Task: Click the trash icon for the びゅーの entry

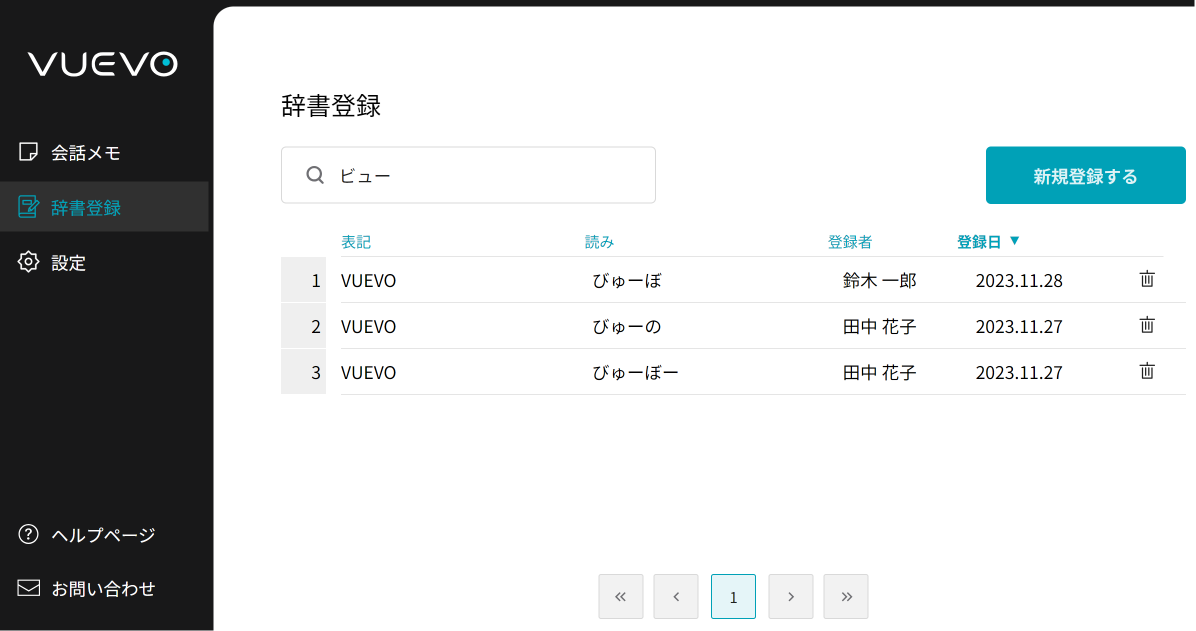Action: coord(1146,325)
